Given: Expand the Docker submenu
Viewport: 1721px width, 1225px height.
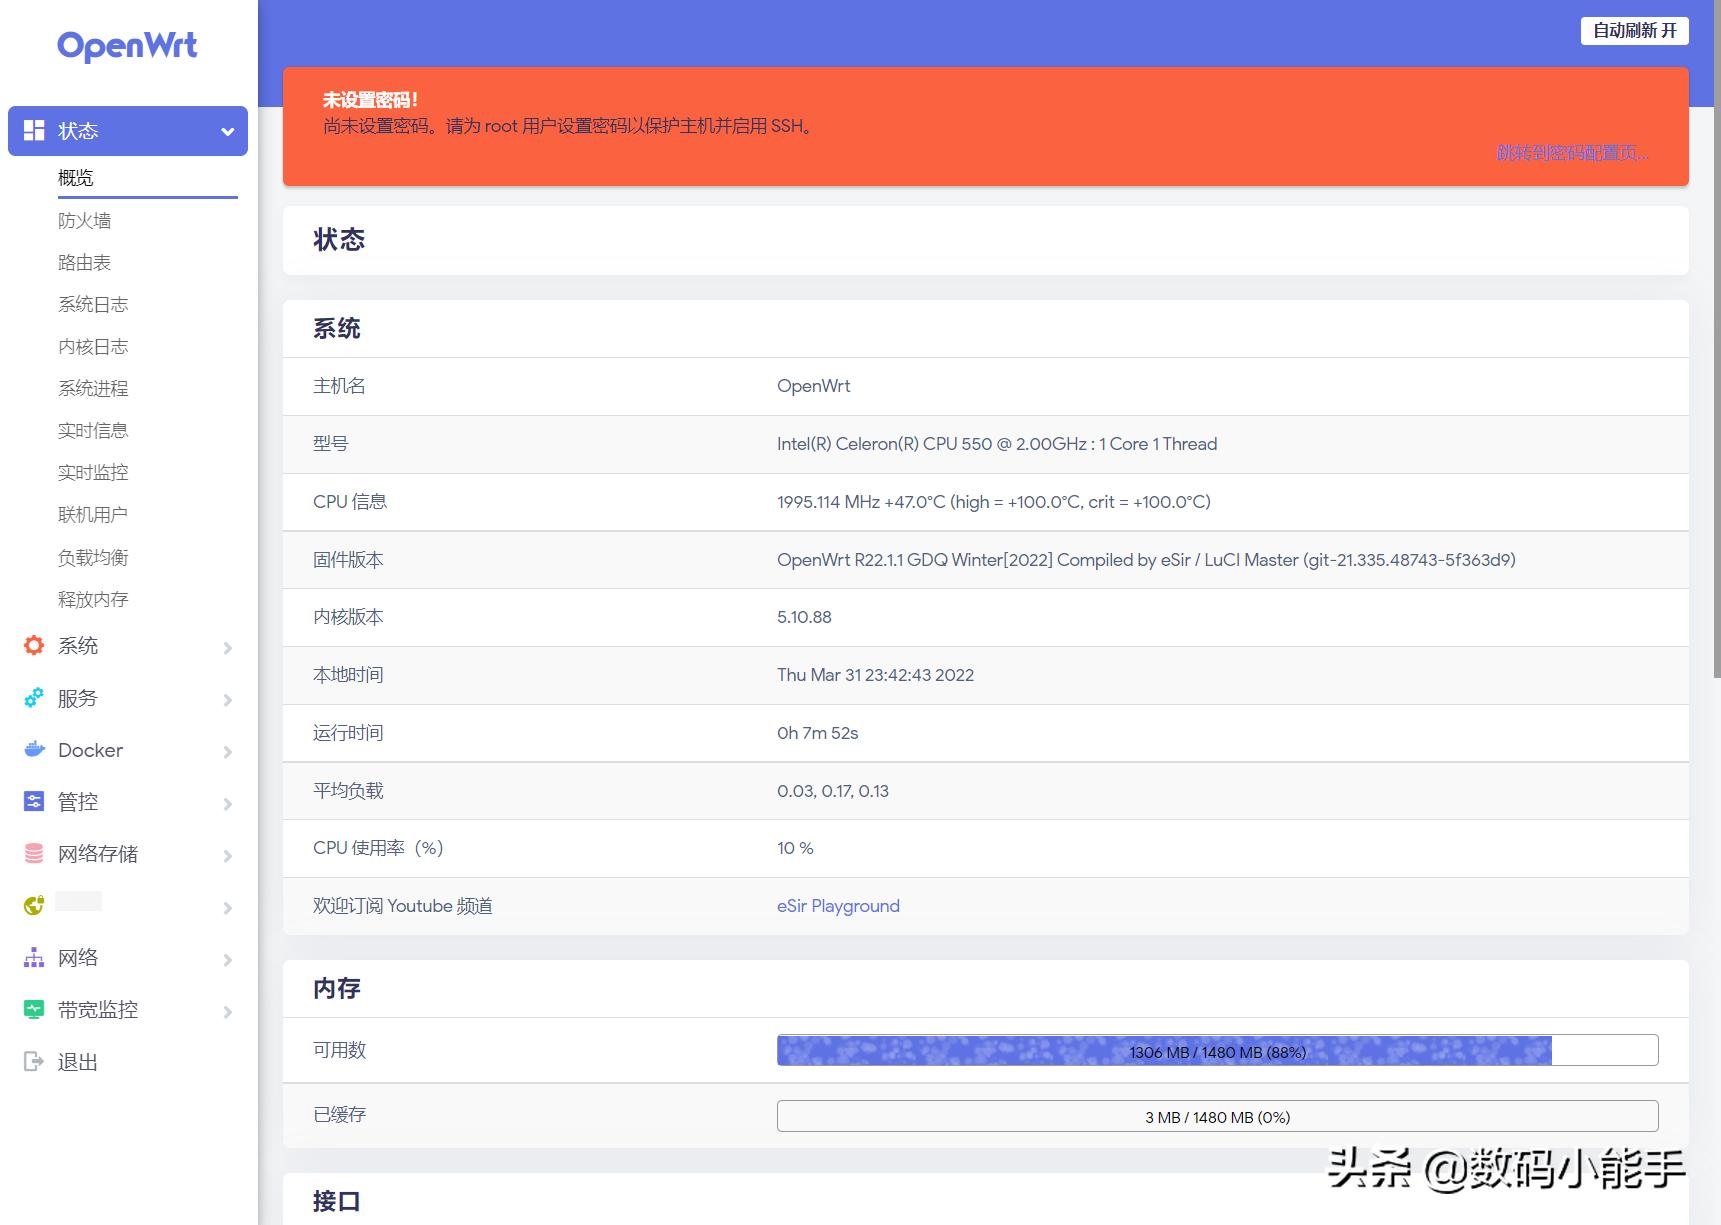Looking at the screenshot, I should pos(228,751).
